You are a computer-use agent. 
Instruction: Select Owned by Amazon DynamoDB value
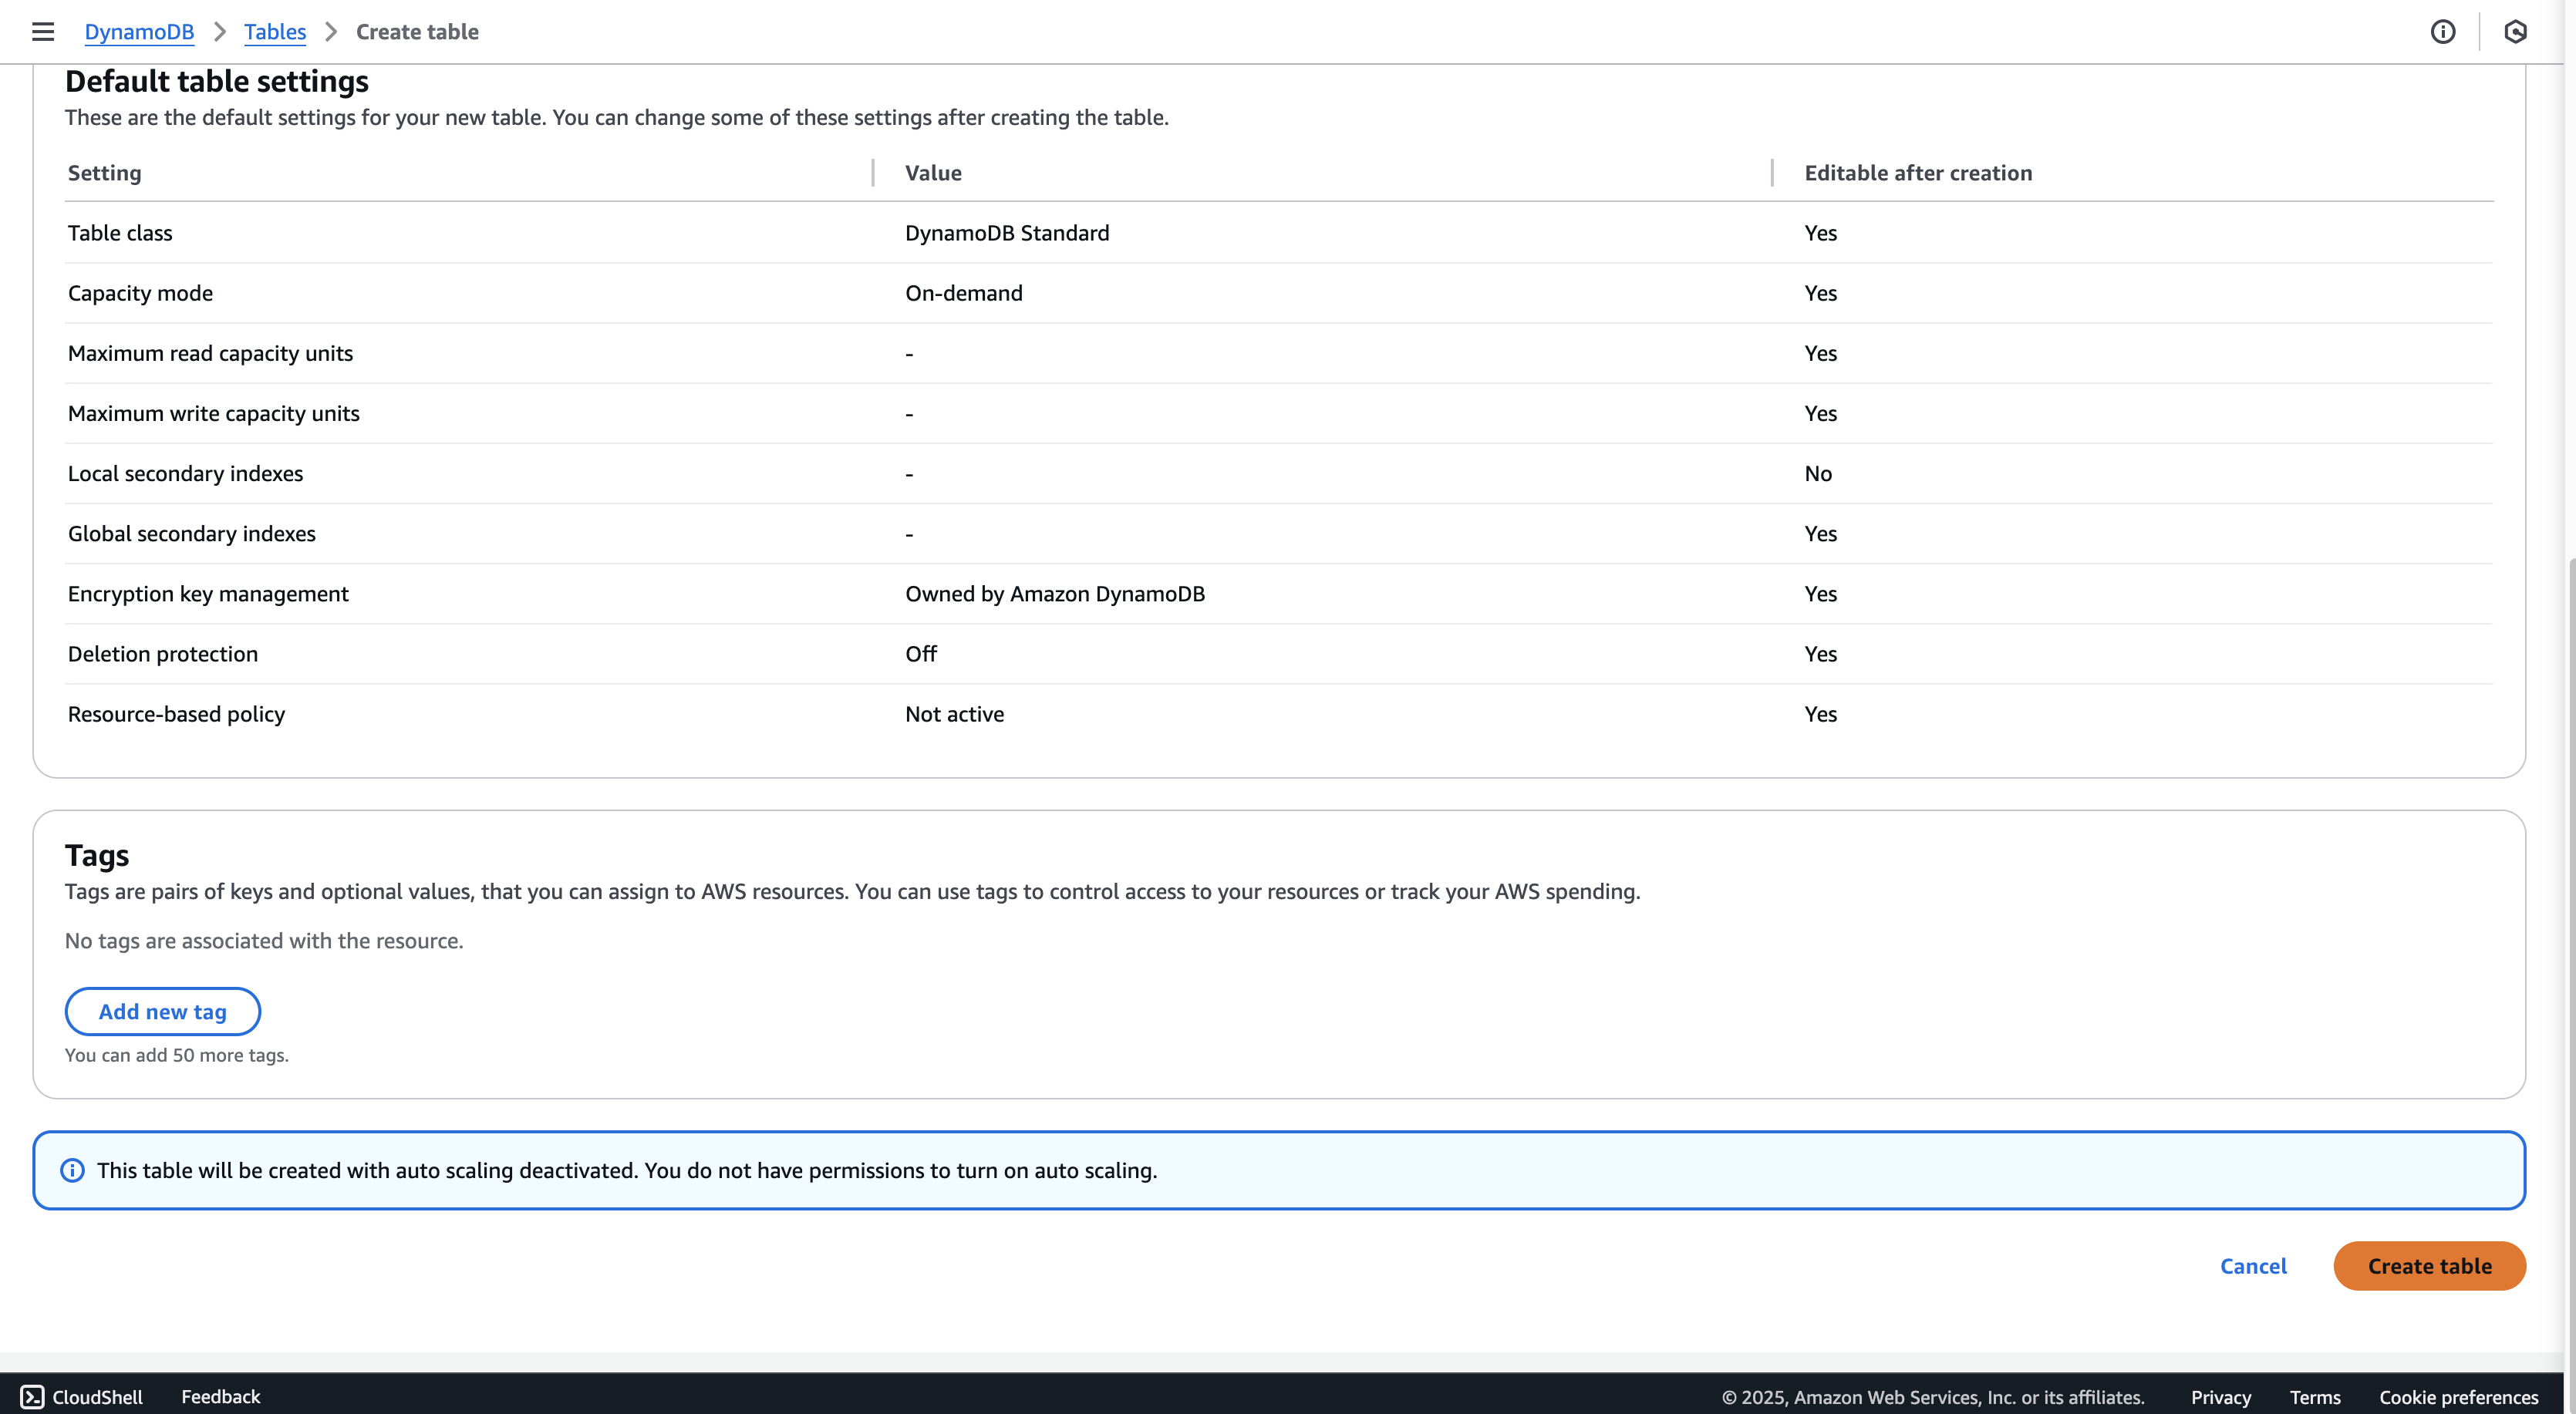(1055, 594)
